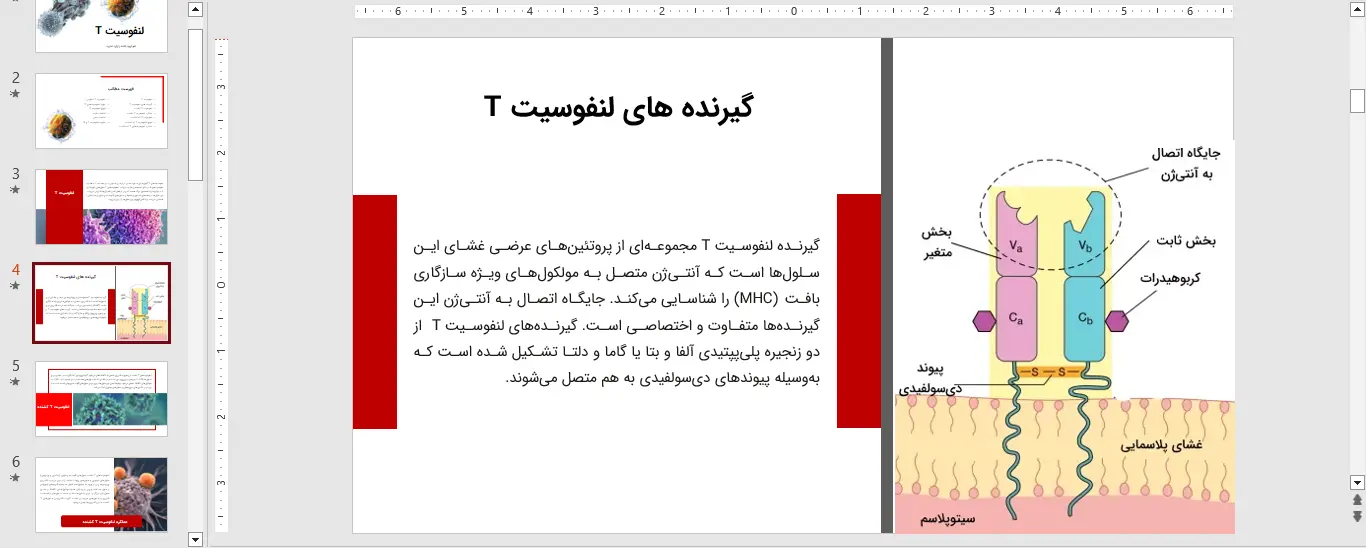Click the main editing area vertical scrollbar thumb
The height and width of the screenshot is (548, 1366).
[x=1357, y=101]
